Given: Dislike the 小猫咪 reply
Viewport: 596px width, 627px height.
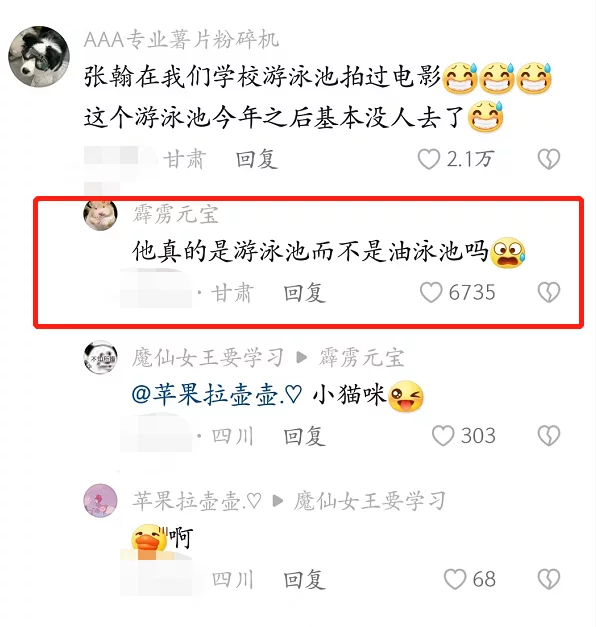Looking at the screenshot, I should coord(549,435).
